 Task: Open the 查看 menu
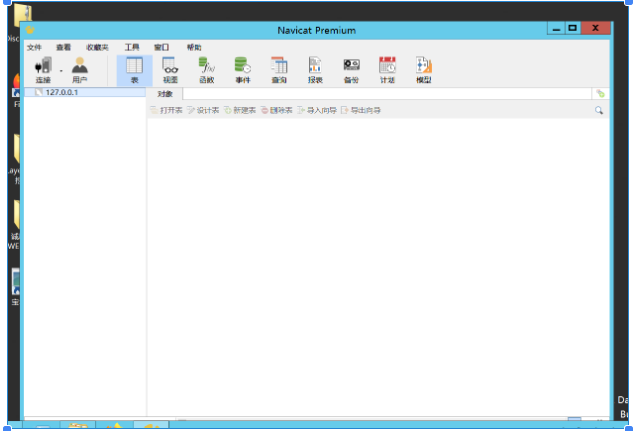(63, 48)
